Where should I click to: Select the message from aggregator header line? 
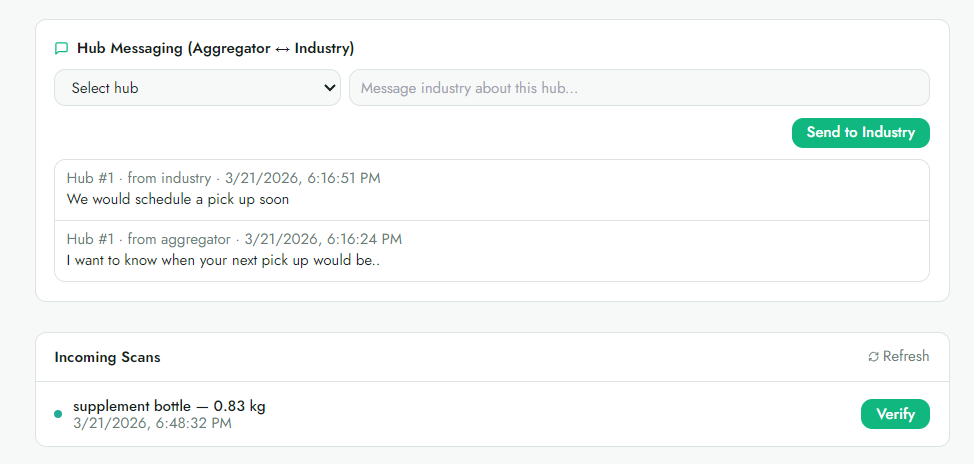[234, 239]
